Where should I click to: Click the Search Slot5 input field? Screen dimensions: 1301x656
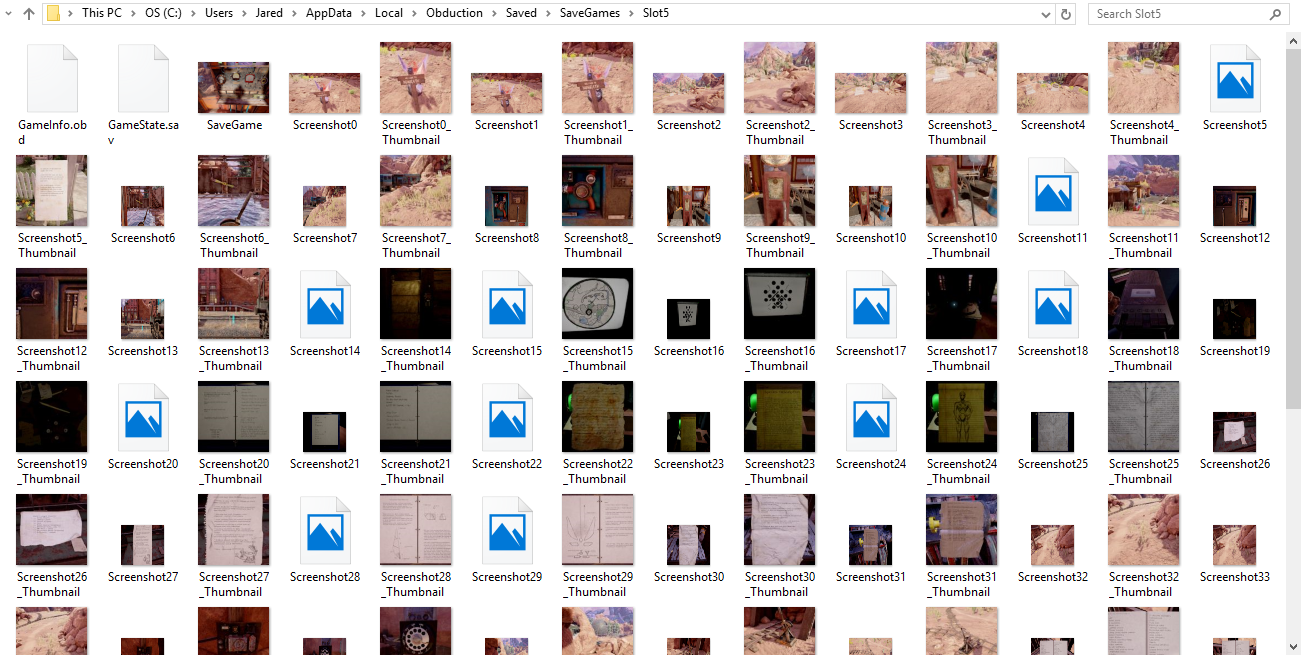point(1178,14)
